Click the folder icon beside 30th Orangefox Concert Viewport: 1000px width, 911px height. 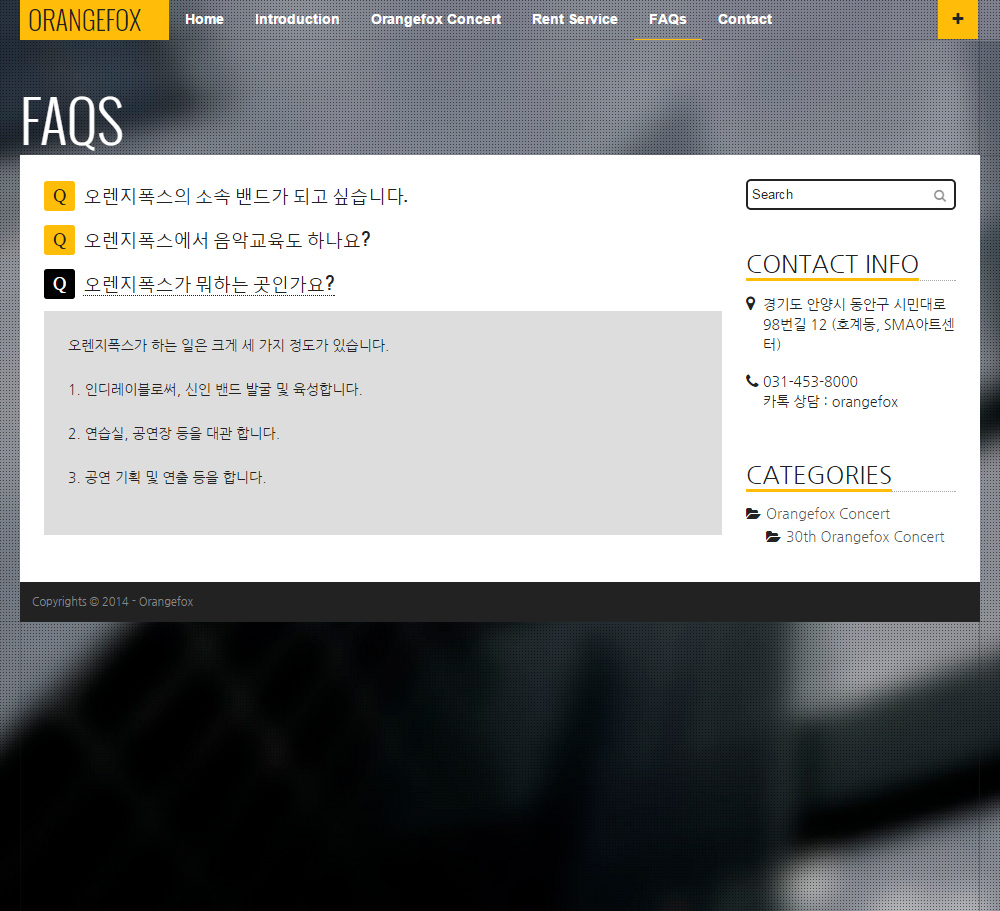click(773, 537)
